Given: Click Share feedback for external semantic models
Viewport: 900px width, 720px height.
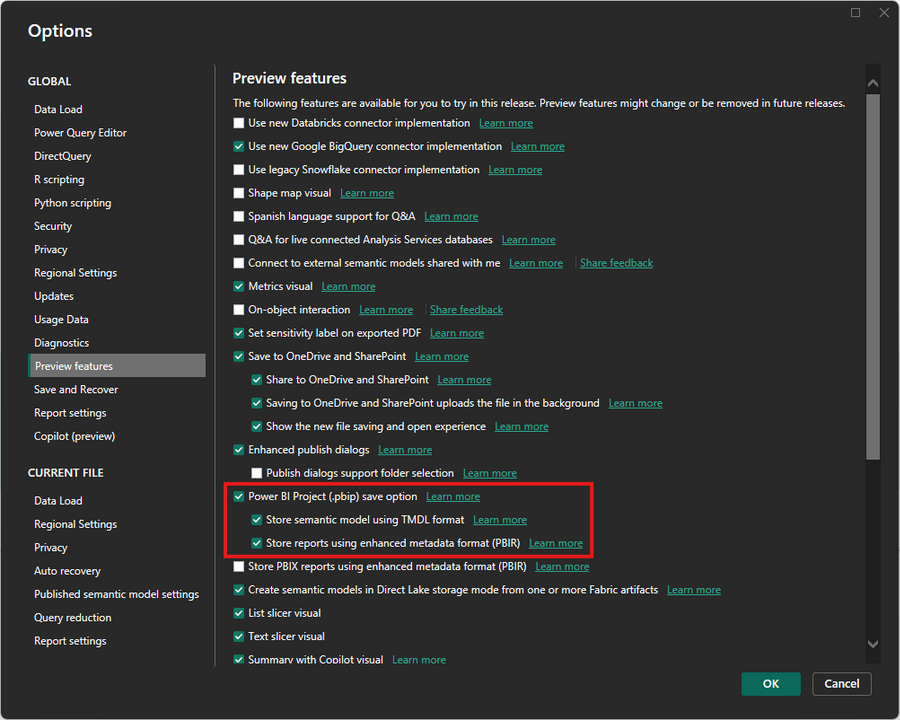Looking at the screenshot, I should (616, 263).
